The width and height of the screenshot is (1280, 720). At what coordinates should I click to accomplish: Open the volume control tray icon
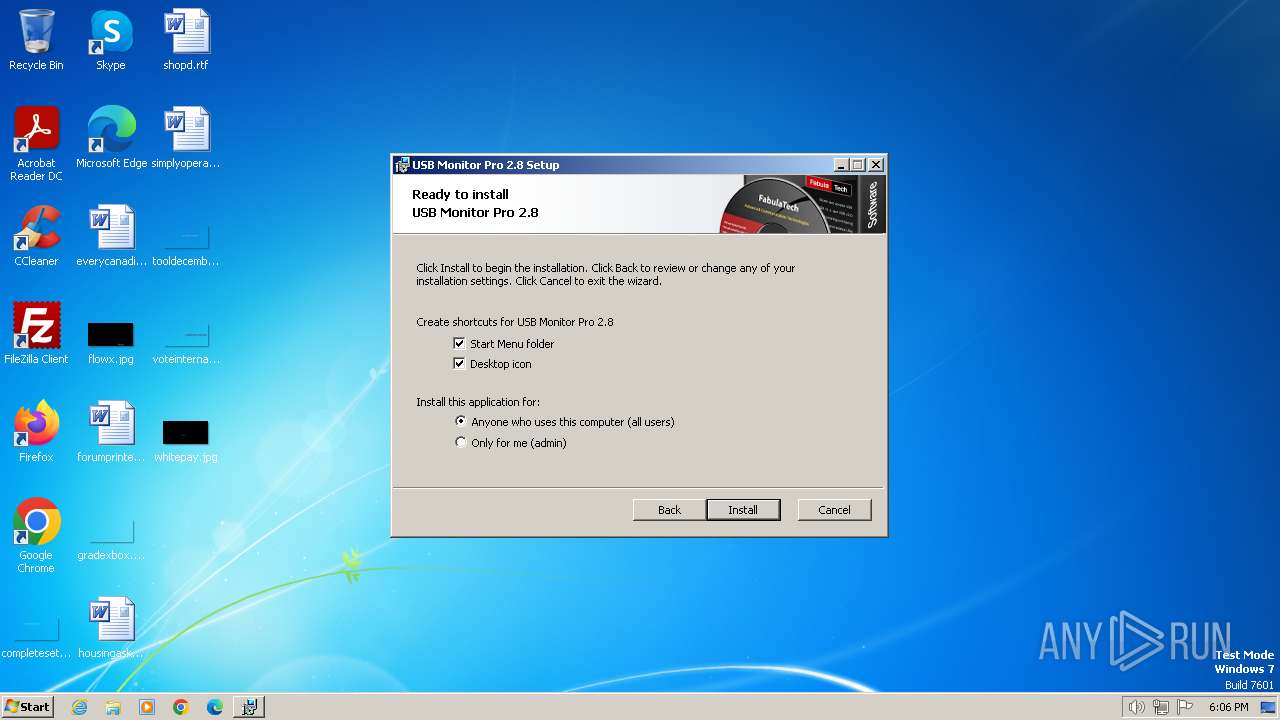pos(1136,707)
